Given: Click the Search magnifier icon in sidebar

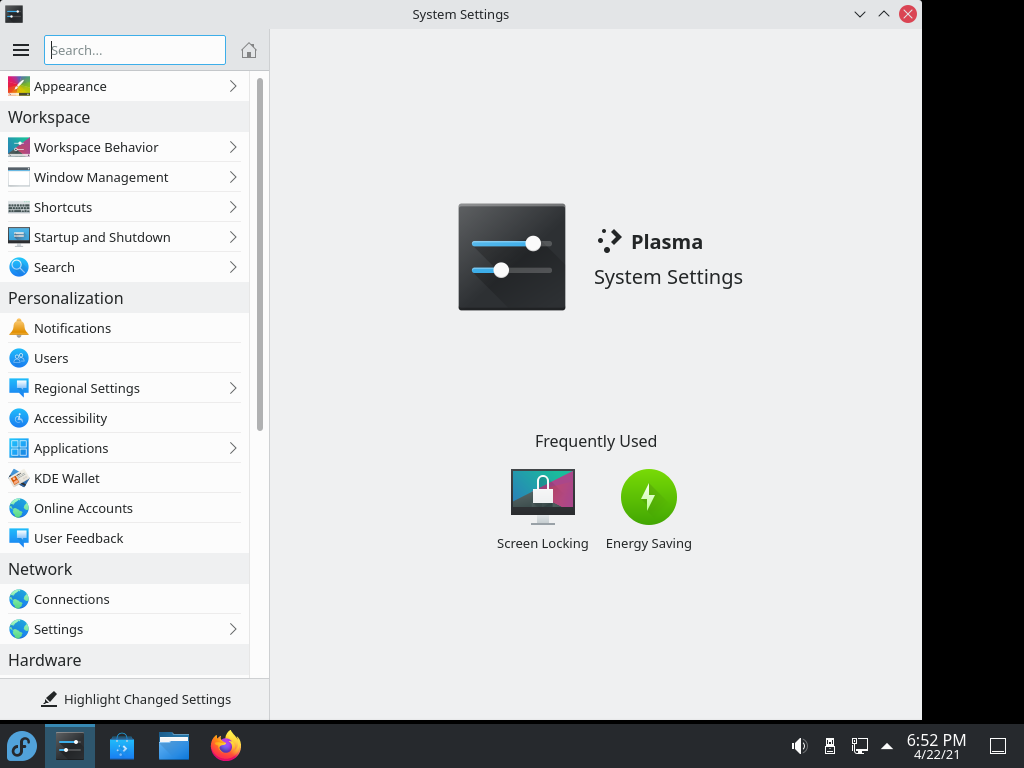Looking at the screenshot, I should (x=19, y=267).
